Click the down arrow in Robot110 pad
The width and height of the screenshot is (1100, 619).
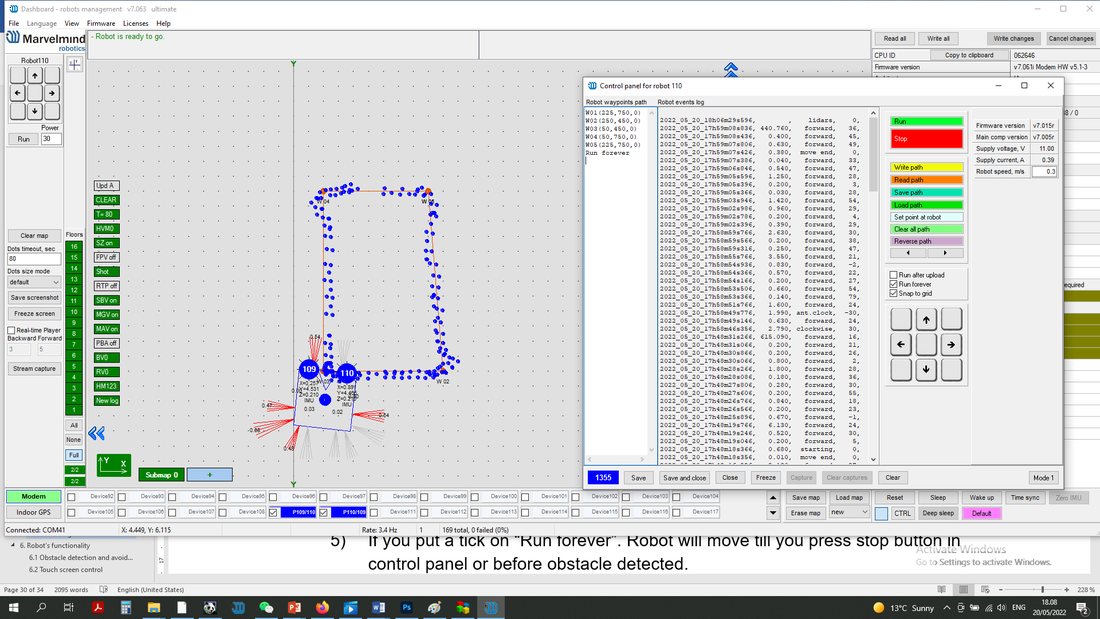[34, 111]
